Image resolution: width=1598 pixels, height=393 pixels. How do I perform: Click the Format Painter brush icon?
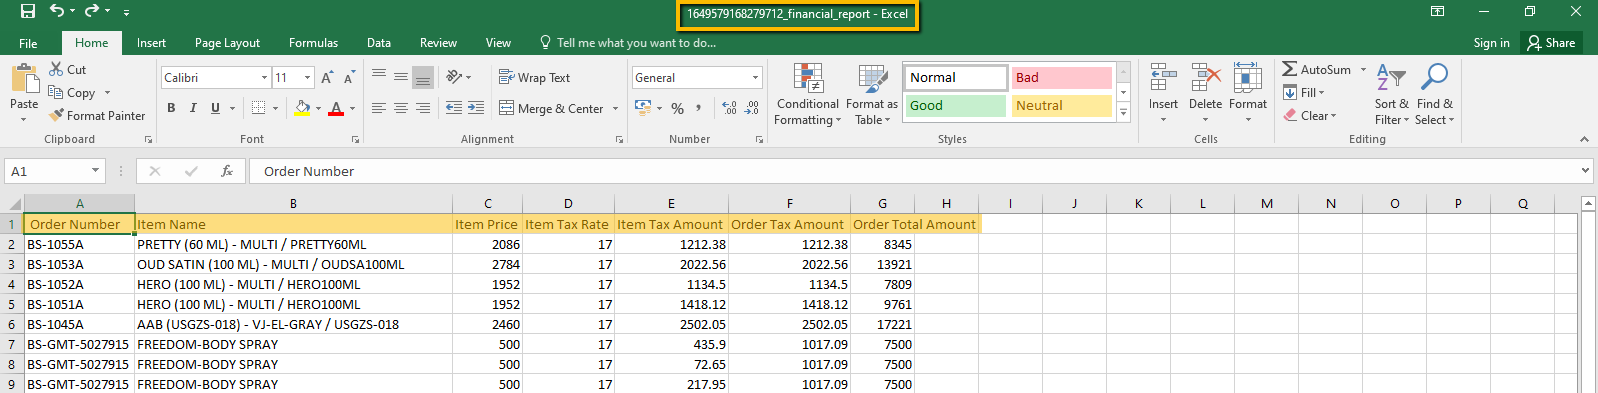[x=57, y=115]
